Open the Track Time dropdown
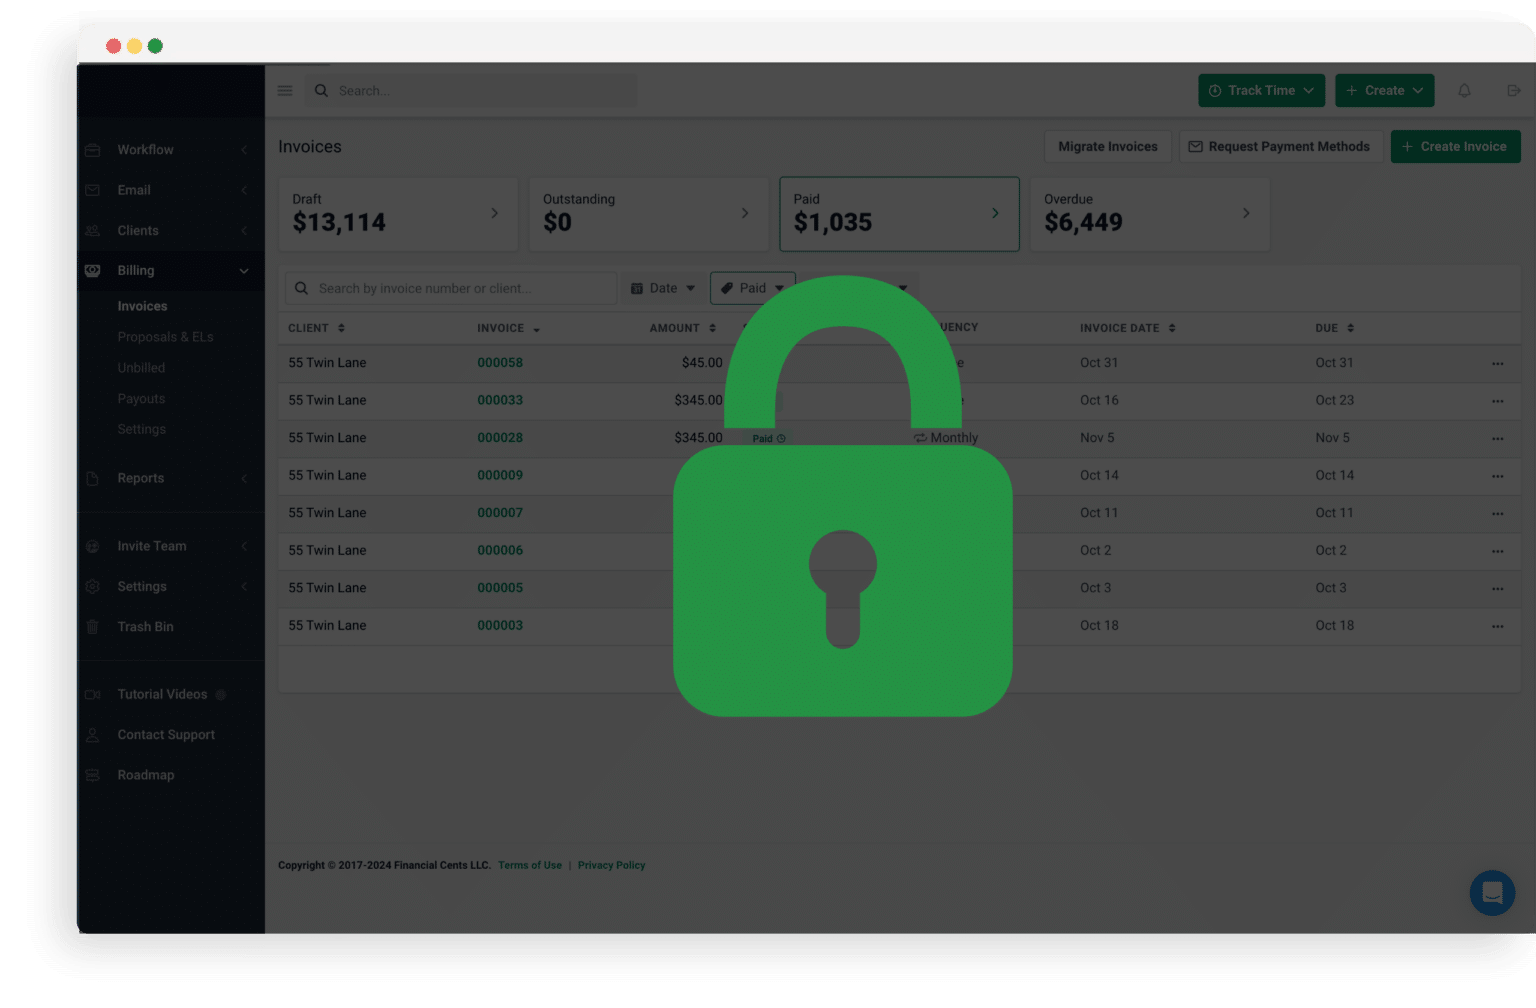Image resolution: width=1536 pixels, height=1008 pixels. [1262, 91]
